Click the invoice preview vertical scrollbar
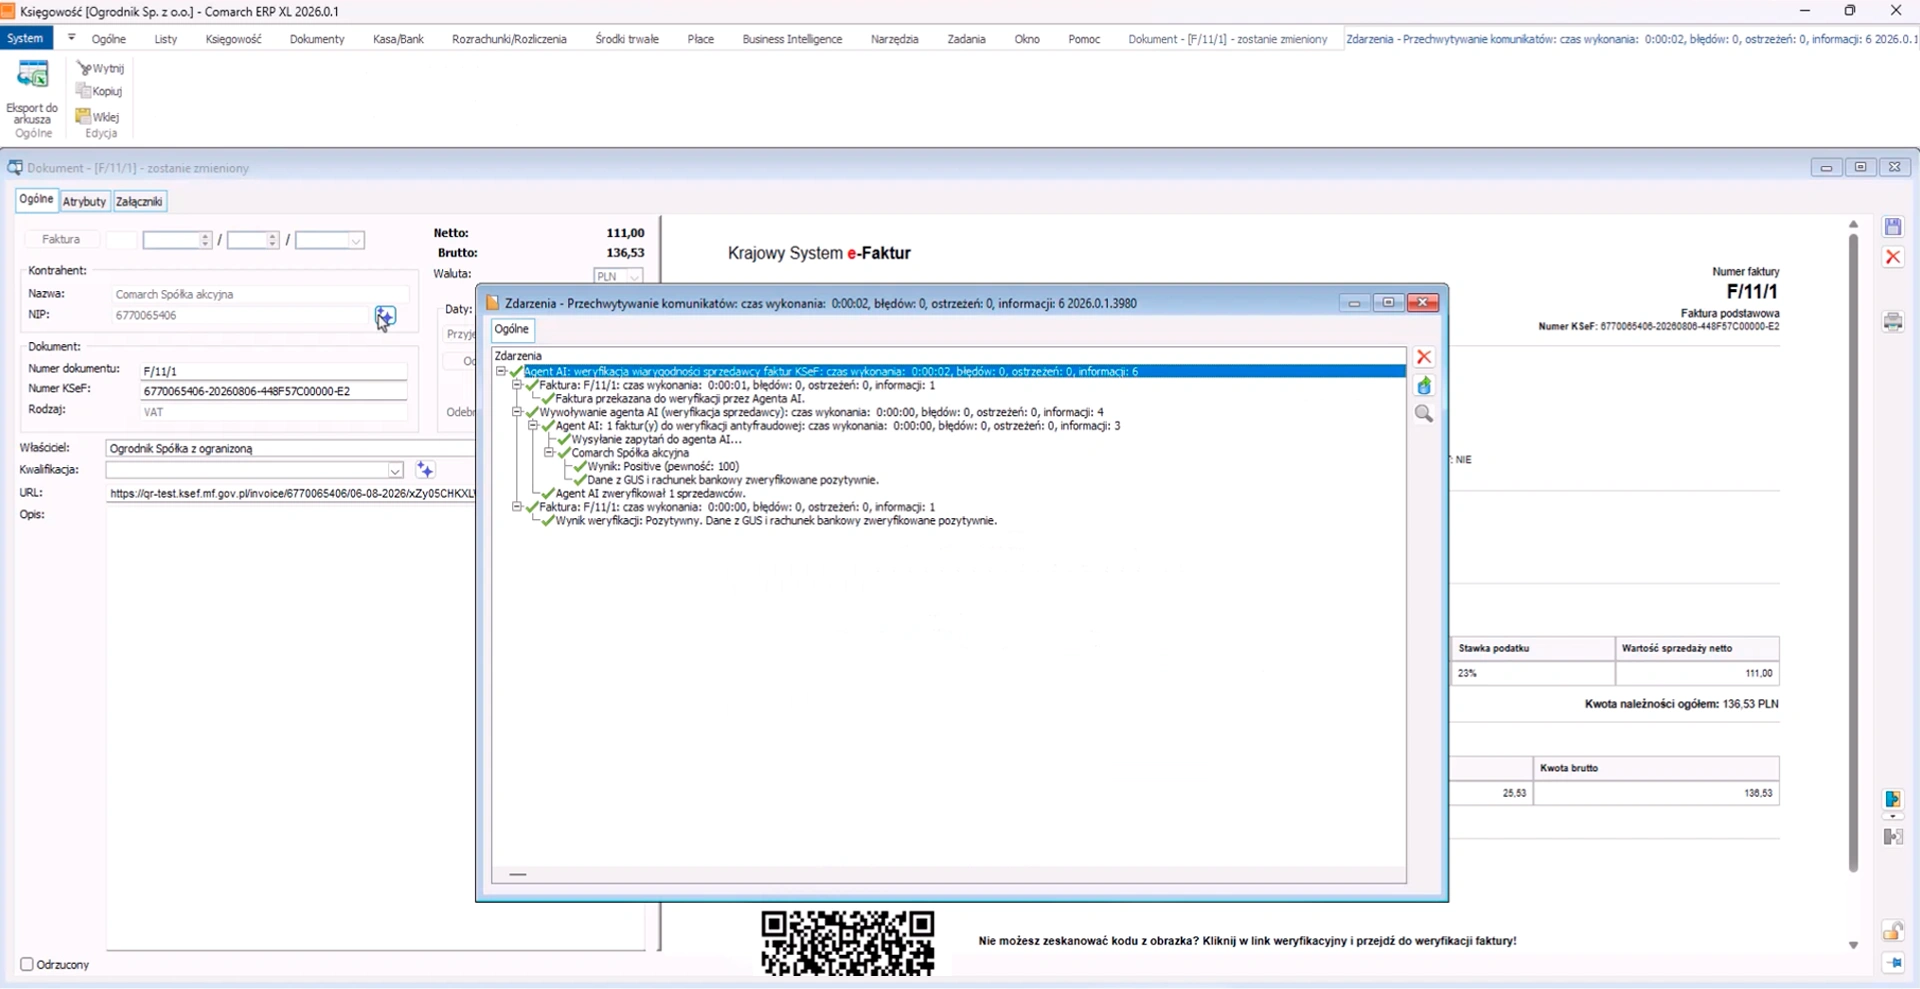 (x=1853, y=553)
